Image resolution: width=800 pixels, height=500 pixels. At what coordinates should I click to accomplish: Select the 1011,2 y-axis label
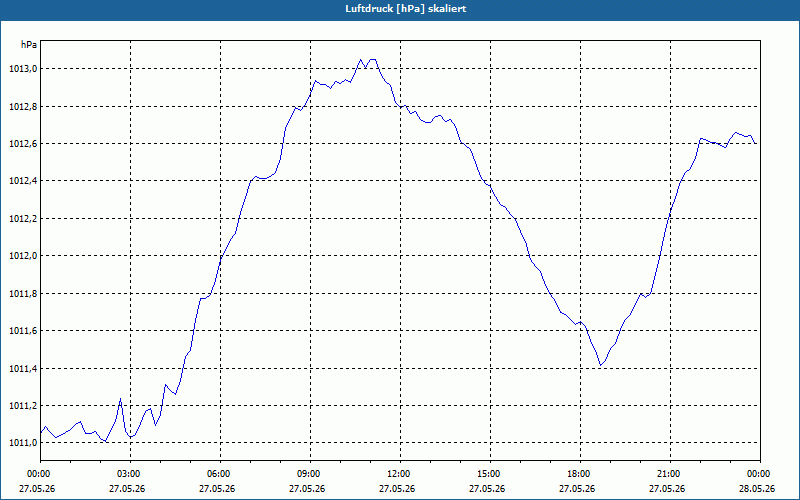tap(23, 406)
